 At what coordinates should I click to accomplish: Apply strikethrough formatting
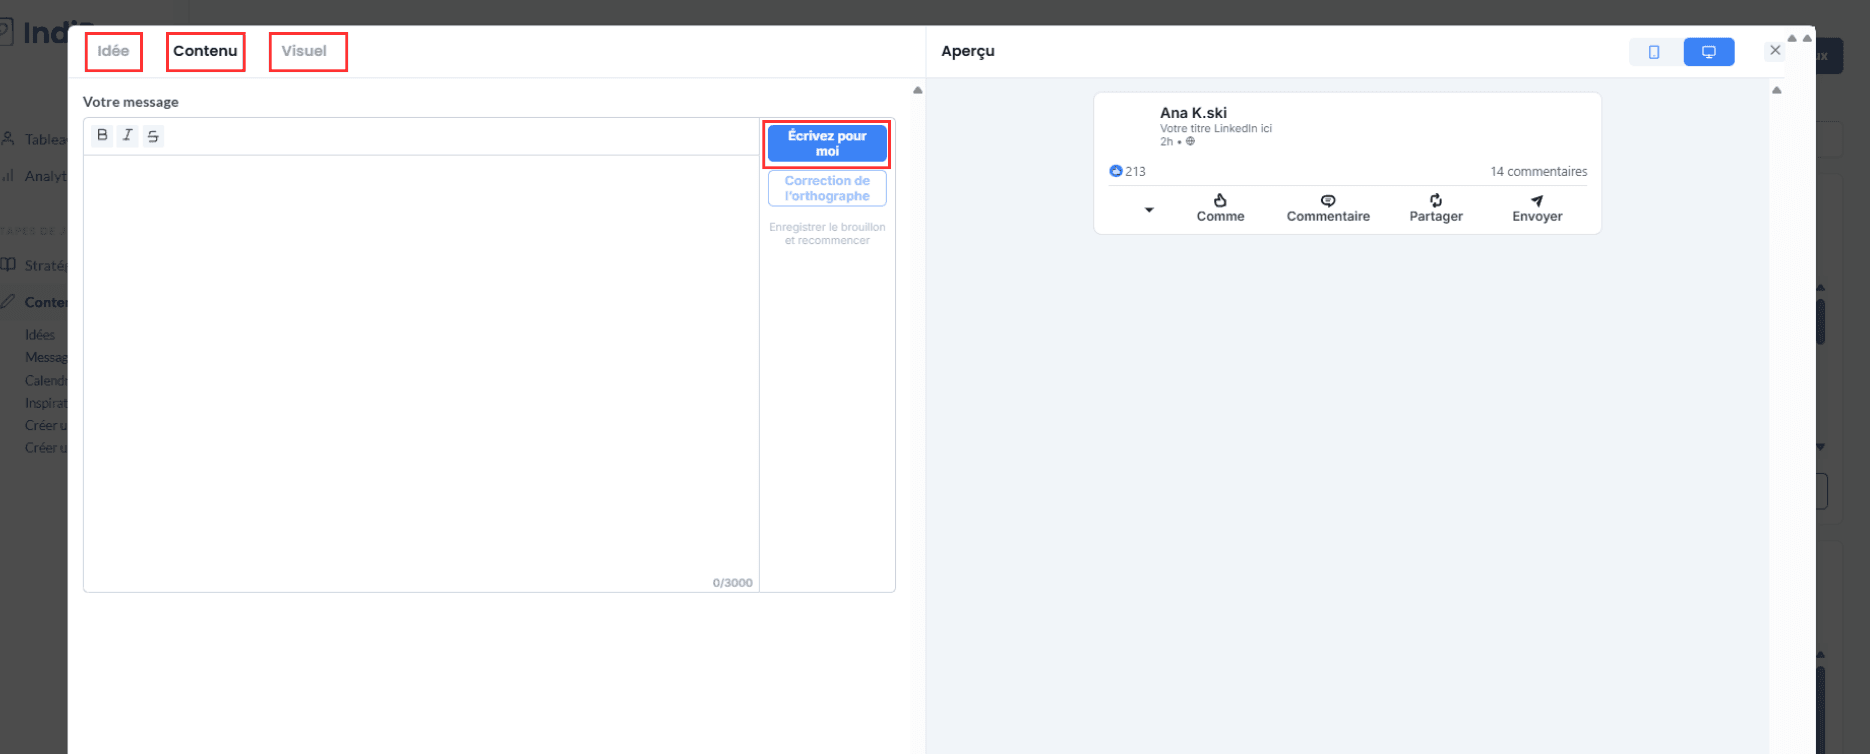pyautogui.click(x=153, y=136)
